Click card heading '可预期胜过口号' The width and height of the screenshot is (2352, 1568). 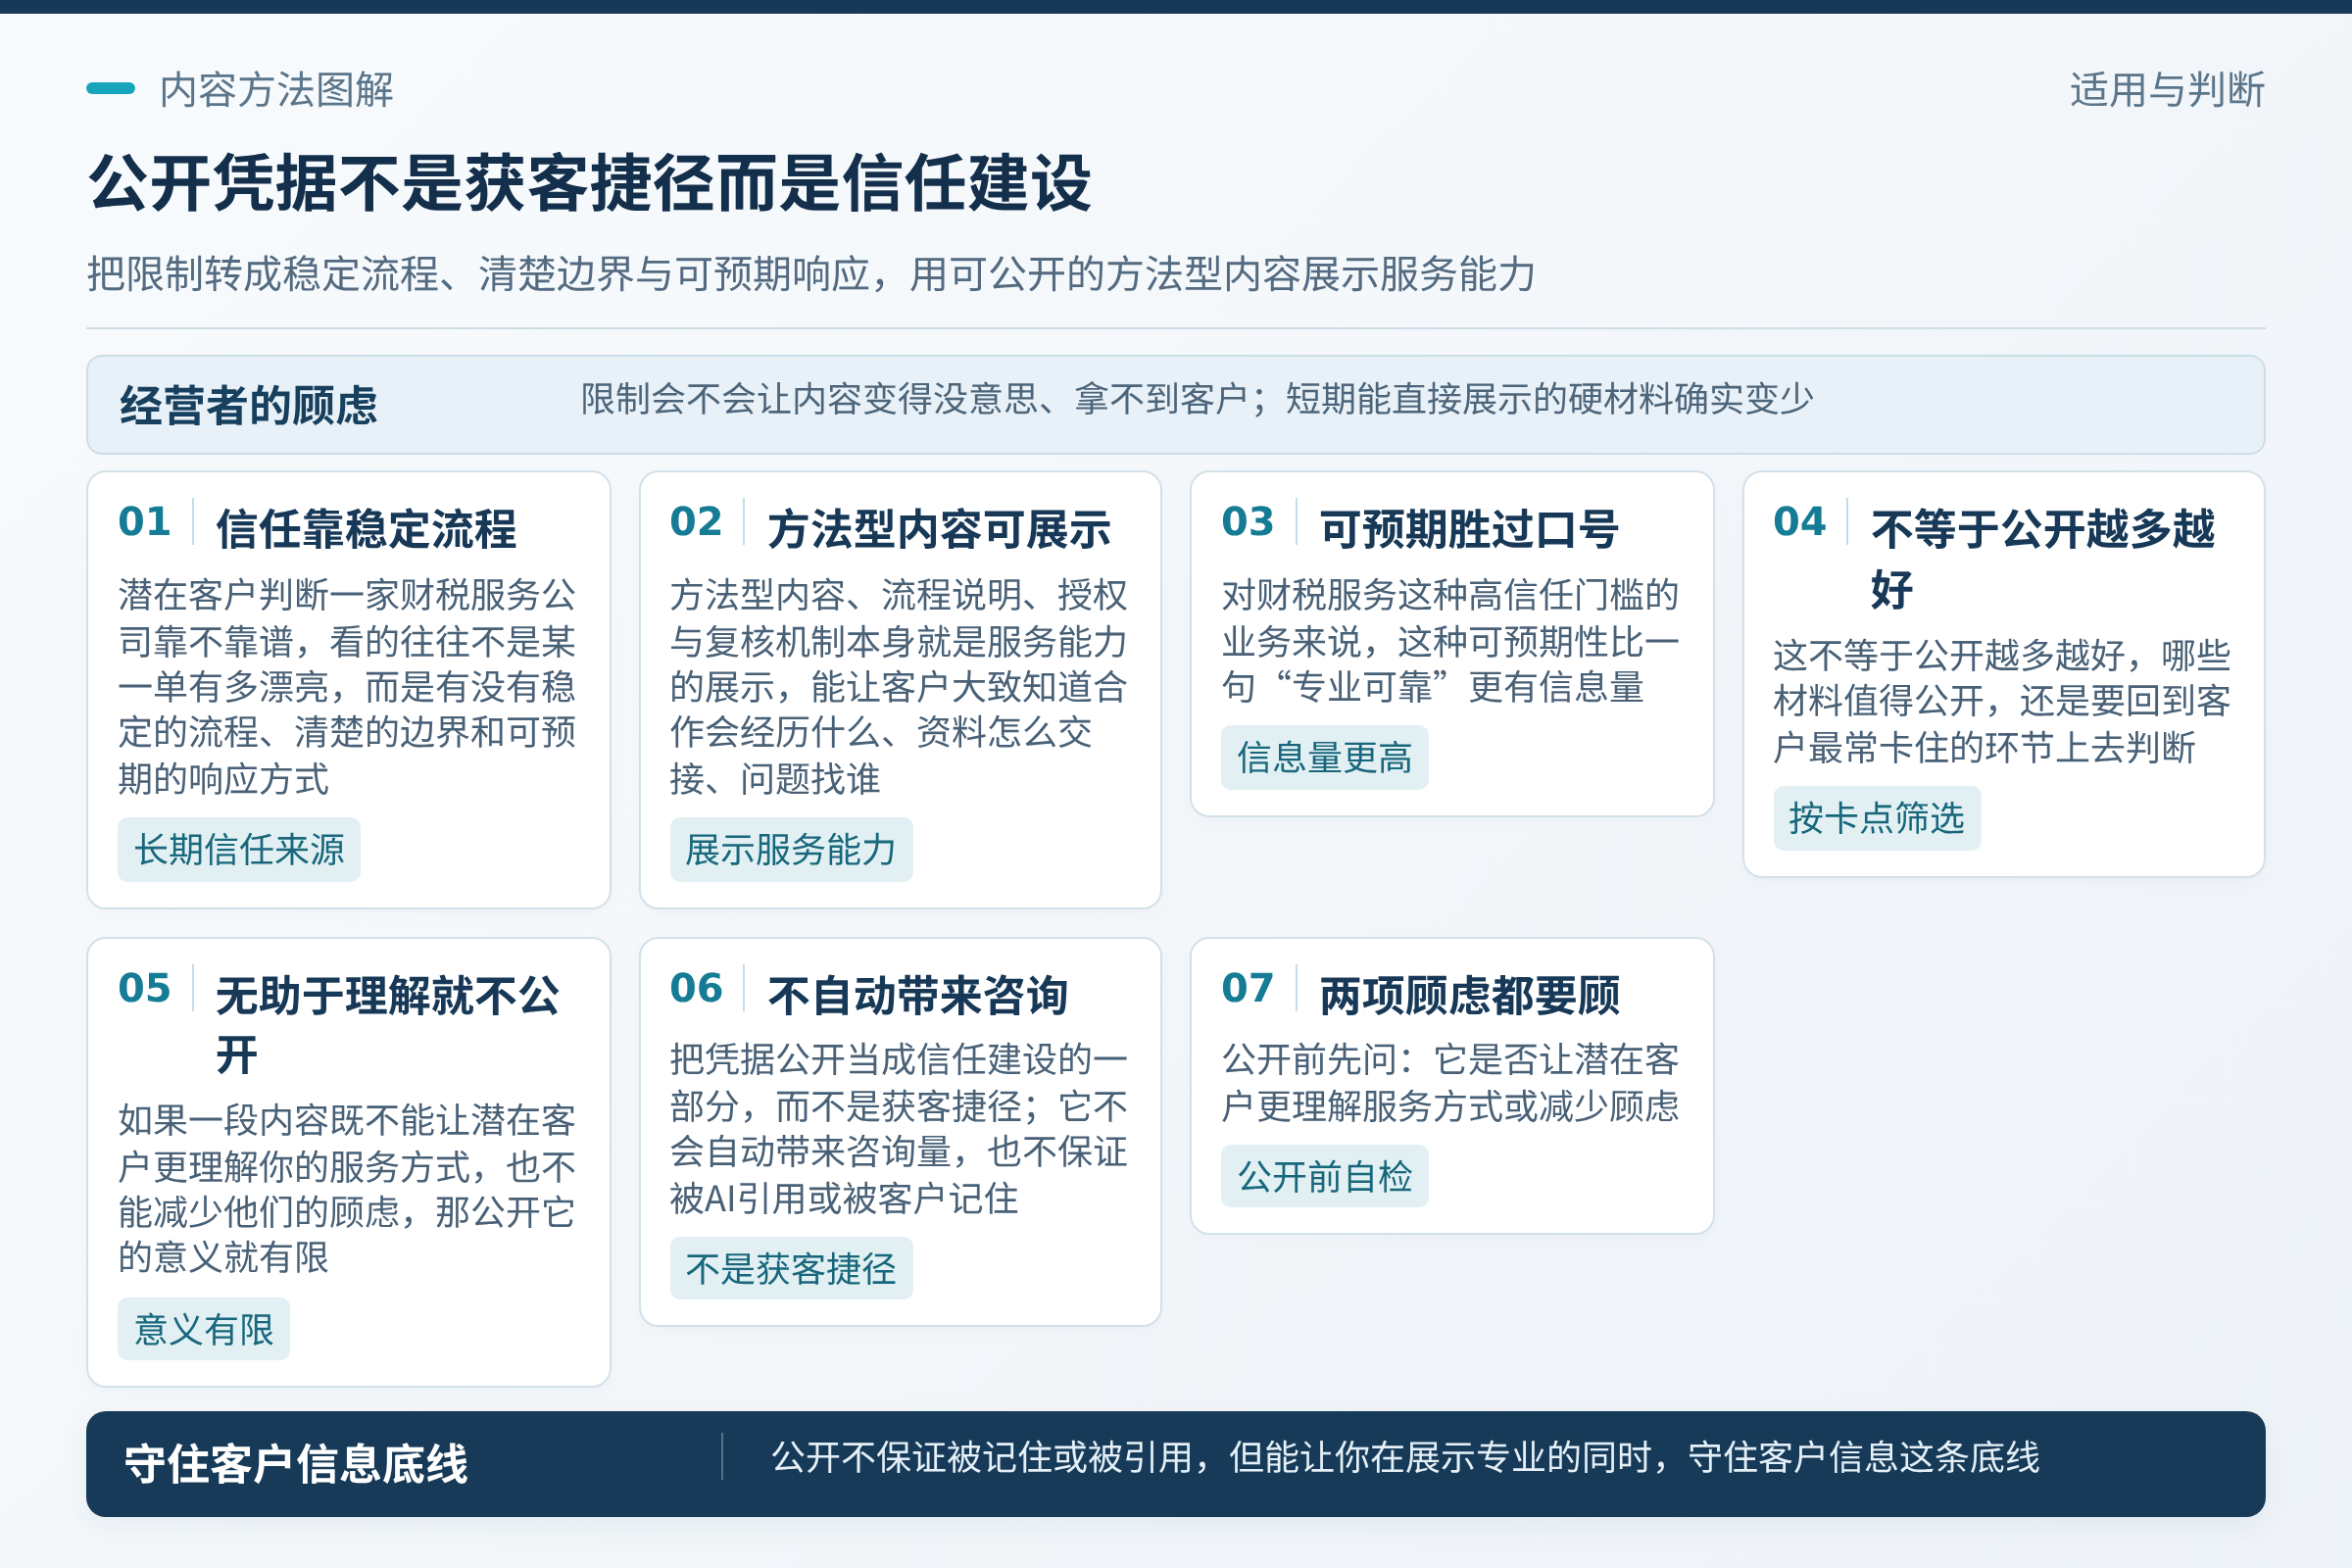point(1469,529)
